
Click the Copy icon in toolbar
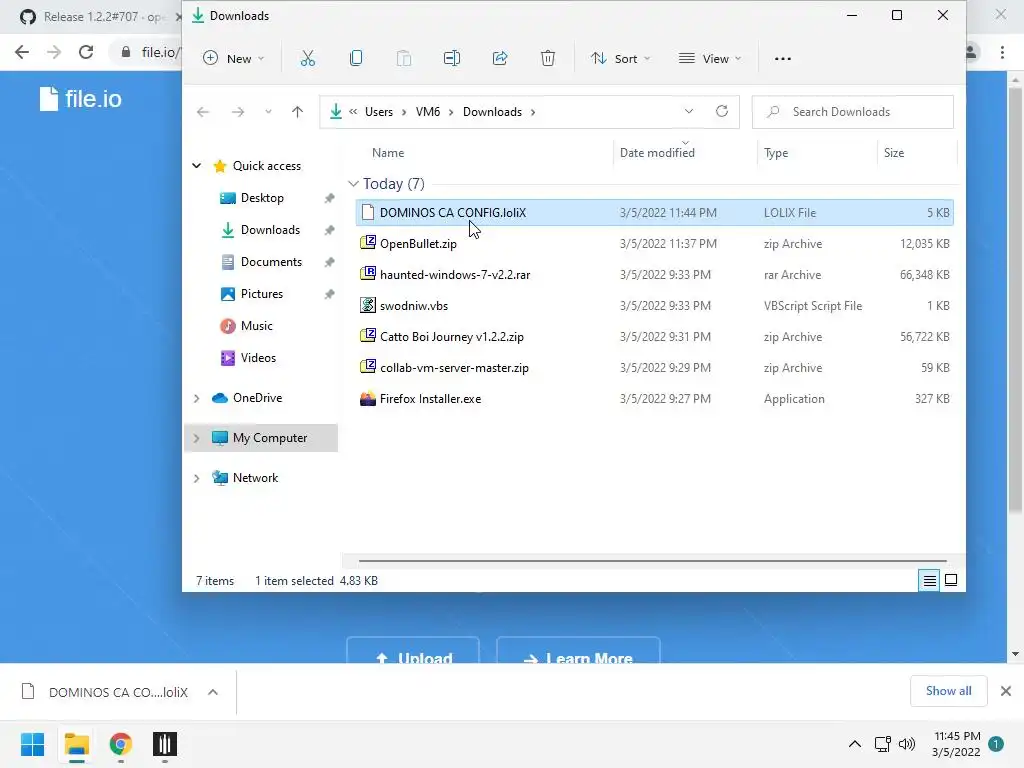[356, 59]
